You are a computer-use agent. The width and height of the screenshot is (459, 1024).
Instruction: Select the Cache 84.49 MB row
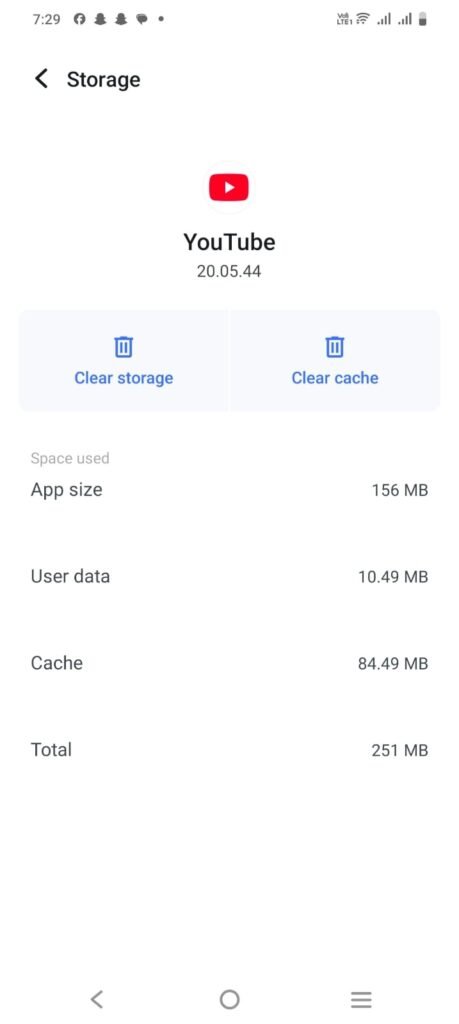(229, 664)
